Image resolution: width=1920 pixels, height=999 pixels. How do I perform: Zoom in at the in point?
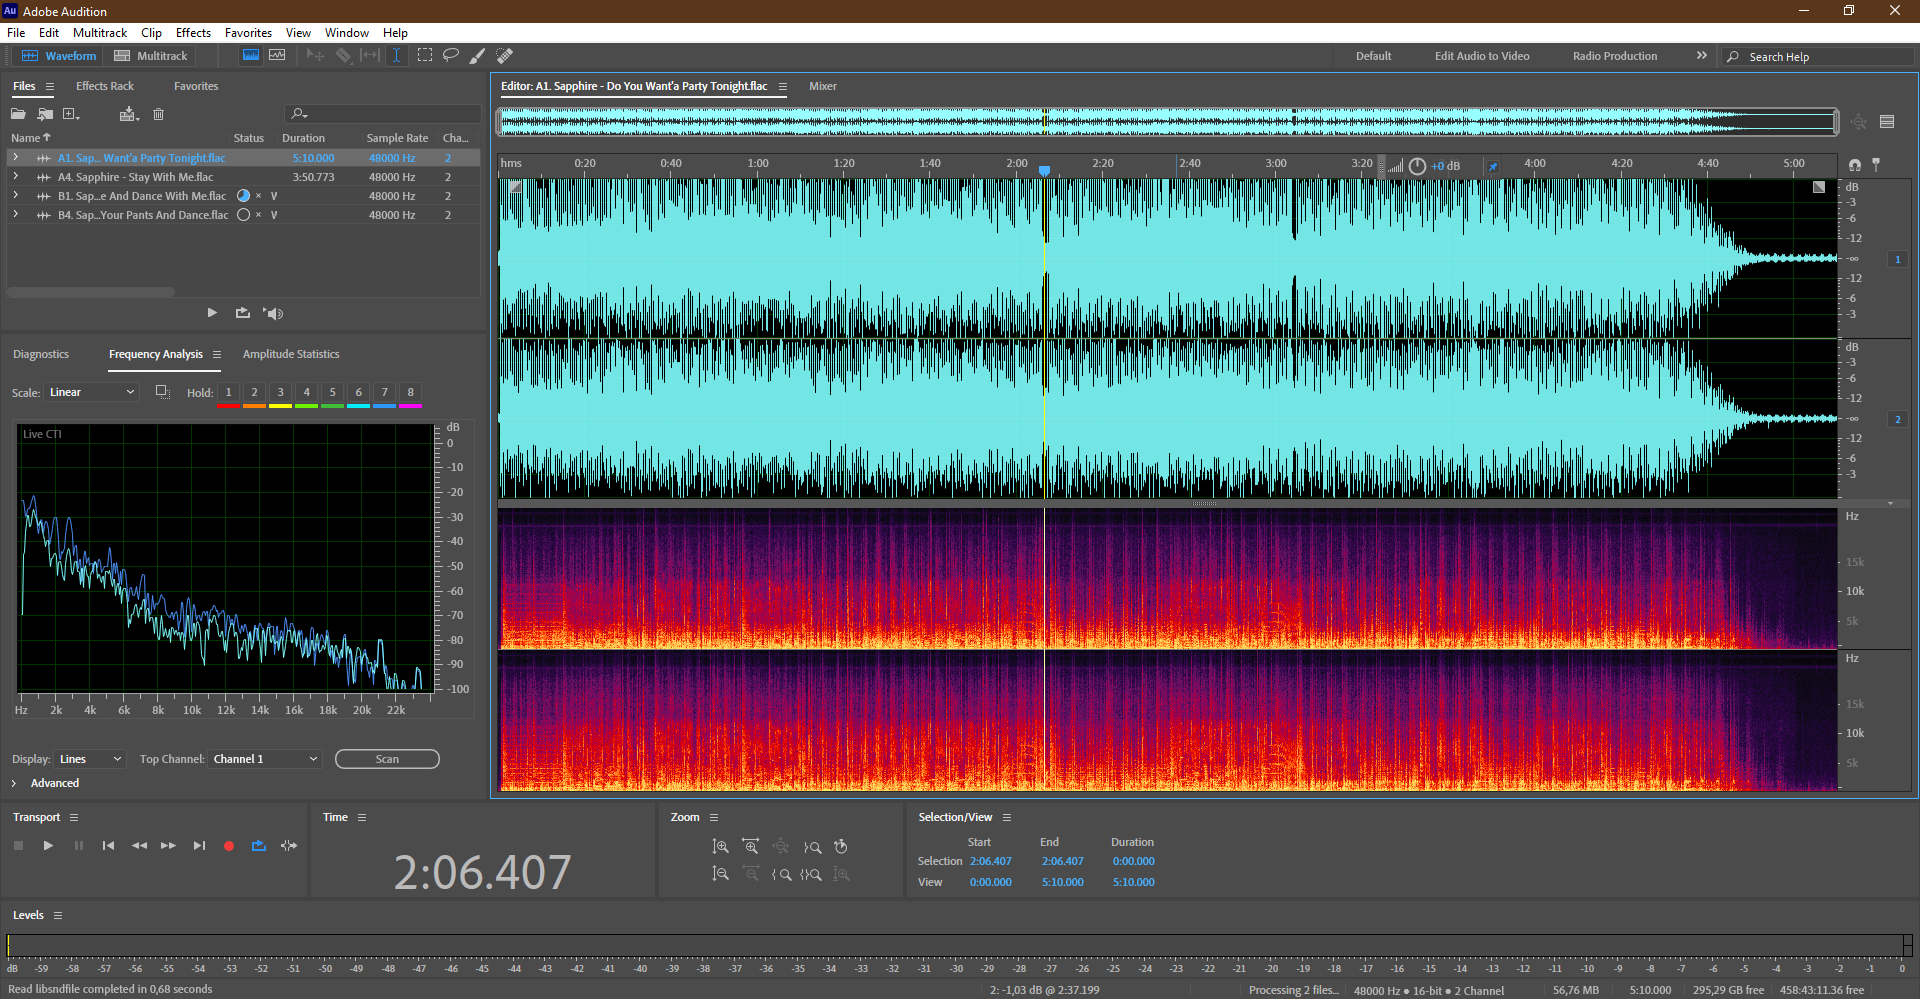coord(781,874)
